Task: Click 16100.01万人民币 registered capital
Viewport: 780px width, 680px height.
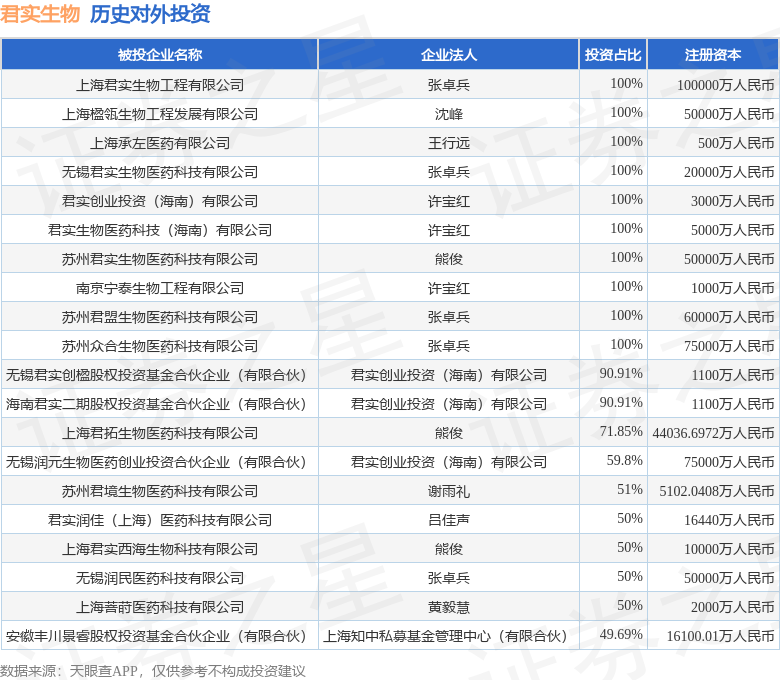Action: pos(720,636)
